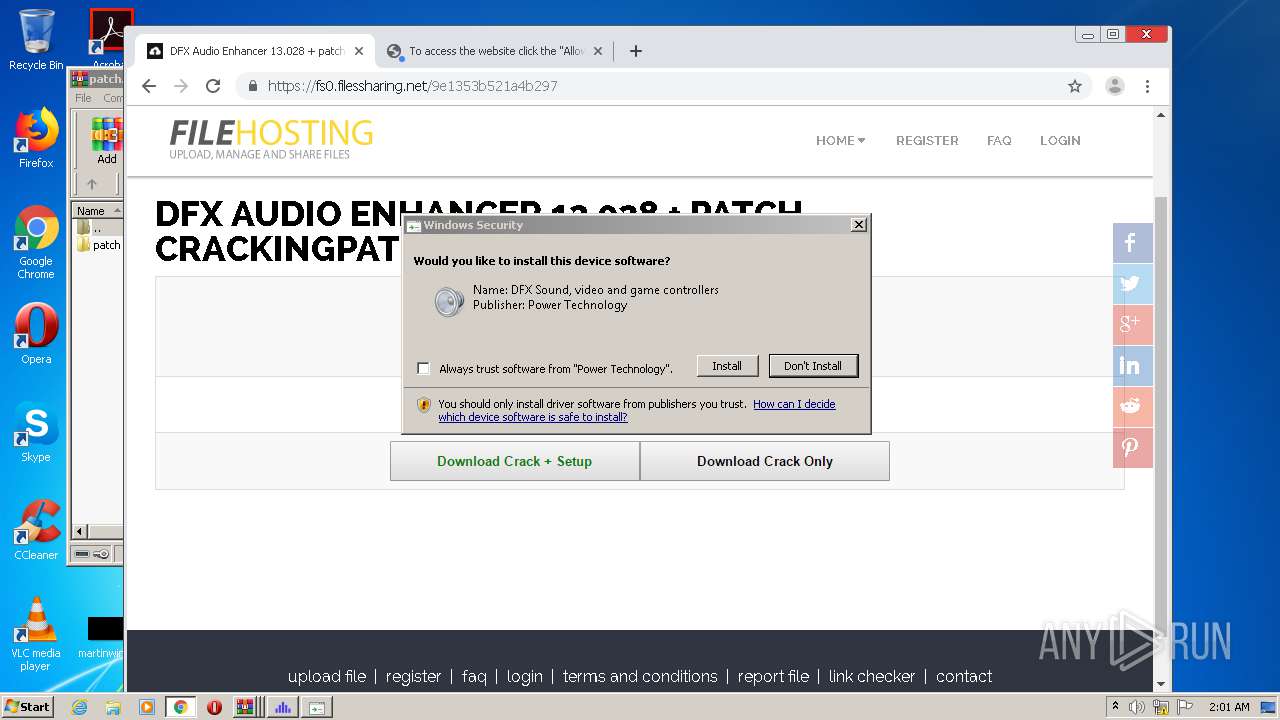The image size is (1280, 720).
Task: Open 'terms and conditions' footer link
Action: point(640,677)
